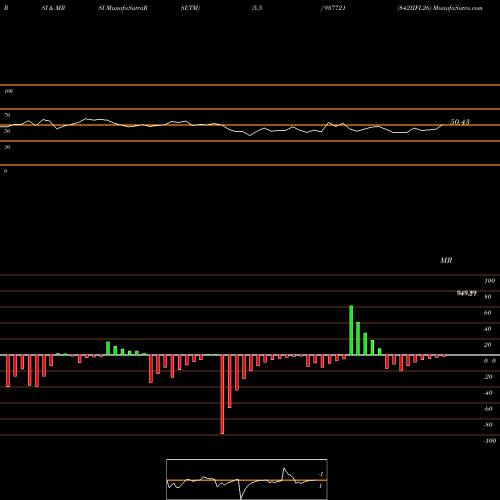This screenshot has height=500, width=500.
Task: Open the mini overview chart thumbnail
Action: click(247, 479)
